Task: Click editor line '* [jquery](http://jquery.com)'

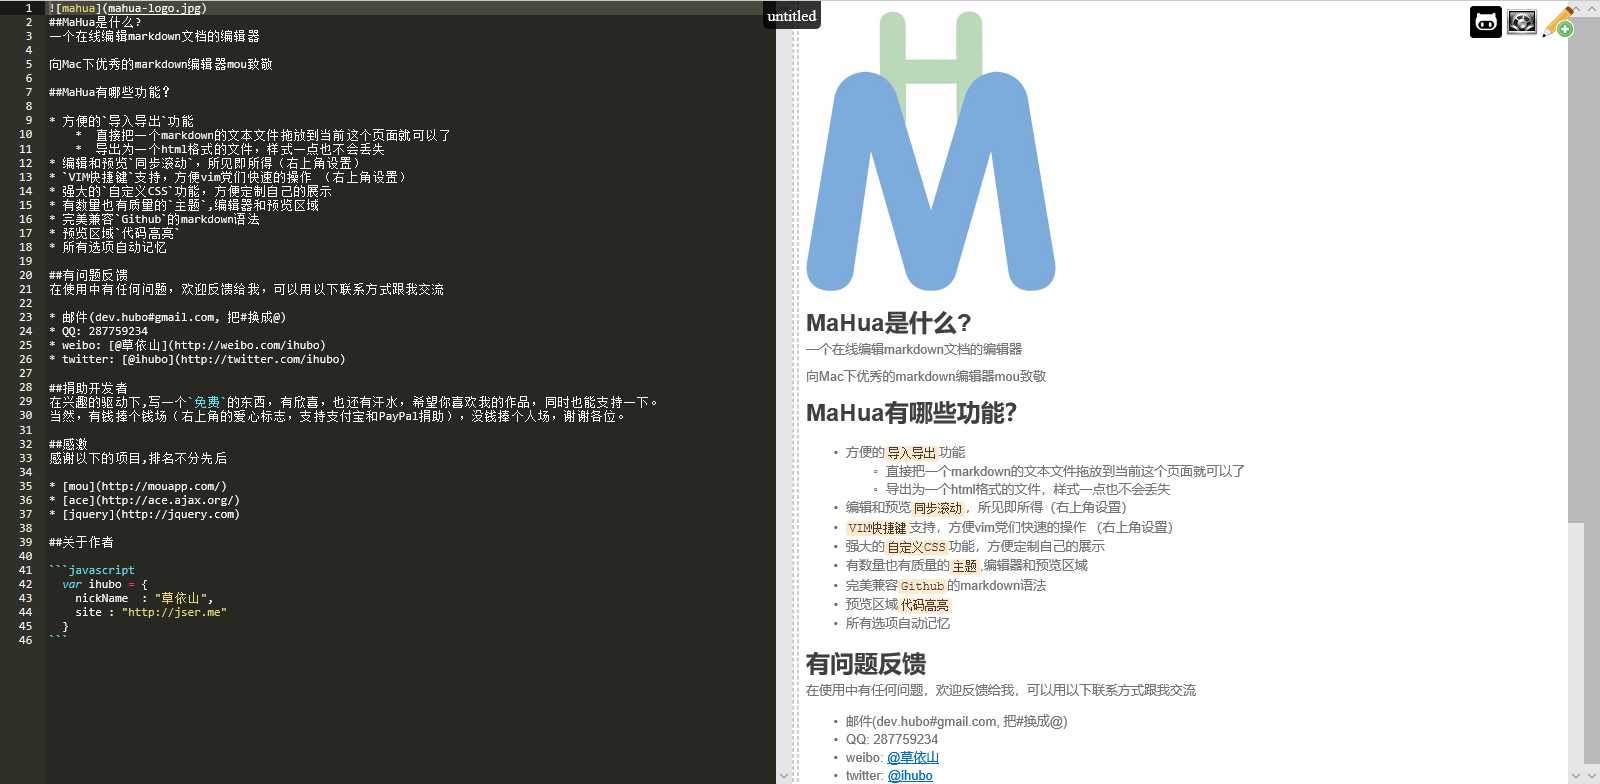Action: (x=145, y=514)
